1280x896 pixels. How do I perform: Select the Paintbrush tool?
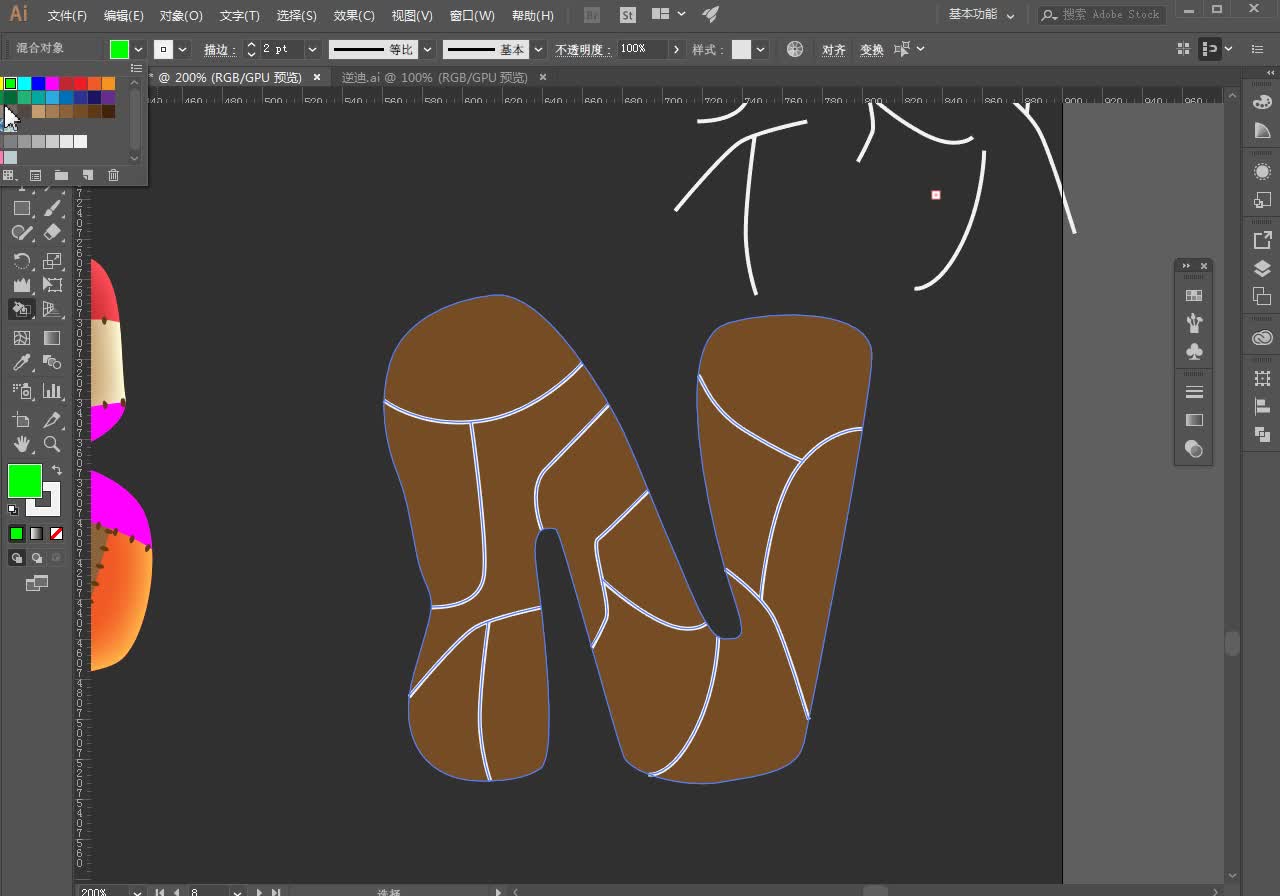(x=52, y=208)
